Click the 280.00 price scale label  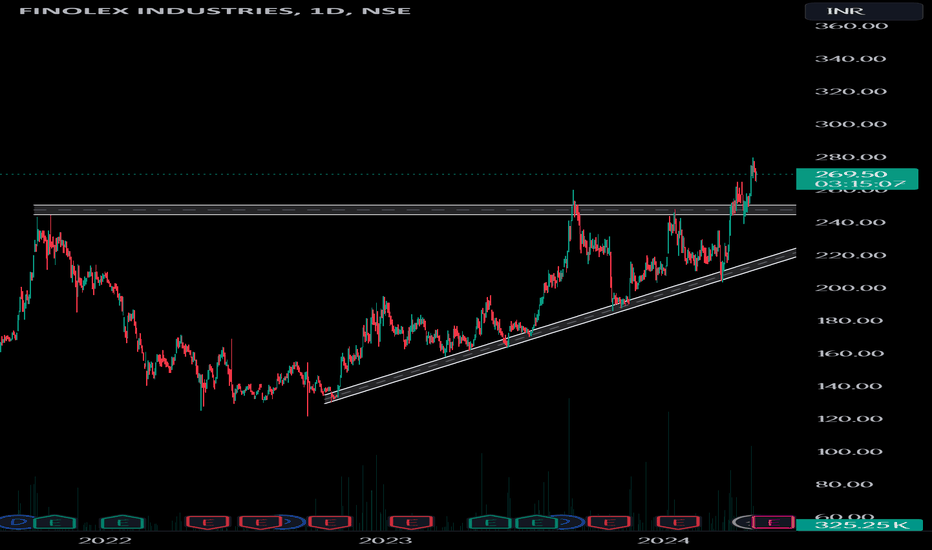click(x=851, y=157)
